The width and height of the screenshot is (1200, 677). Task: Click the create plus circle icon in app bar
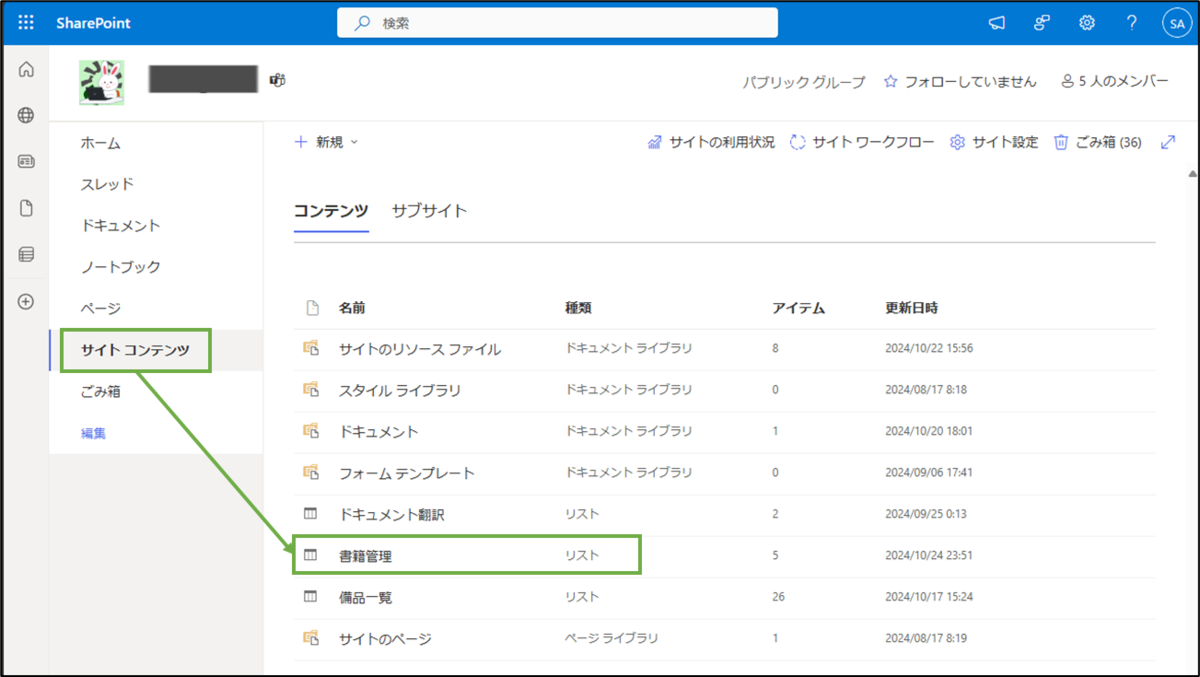[26, 301]
